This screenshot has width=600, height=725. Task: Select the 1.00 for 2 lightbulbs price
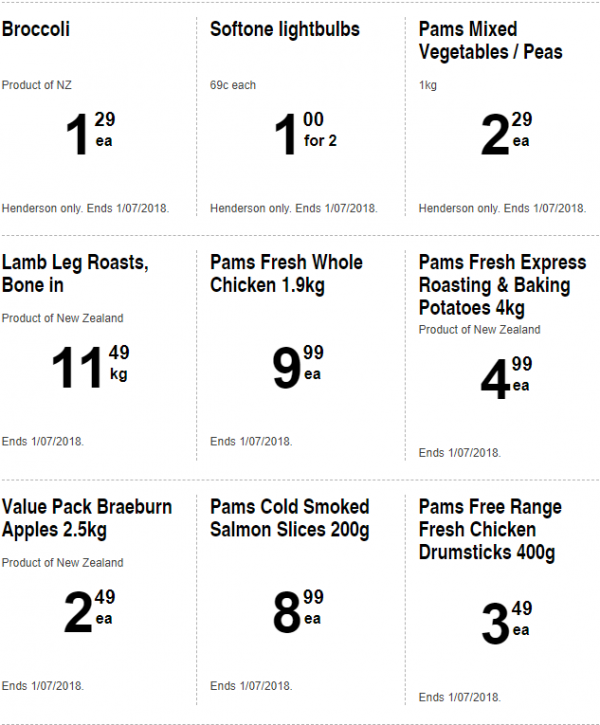point(305,134)
